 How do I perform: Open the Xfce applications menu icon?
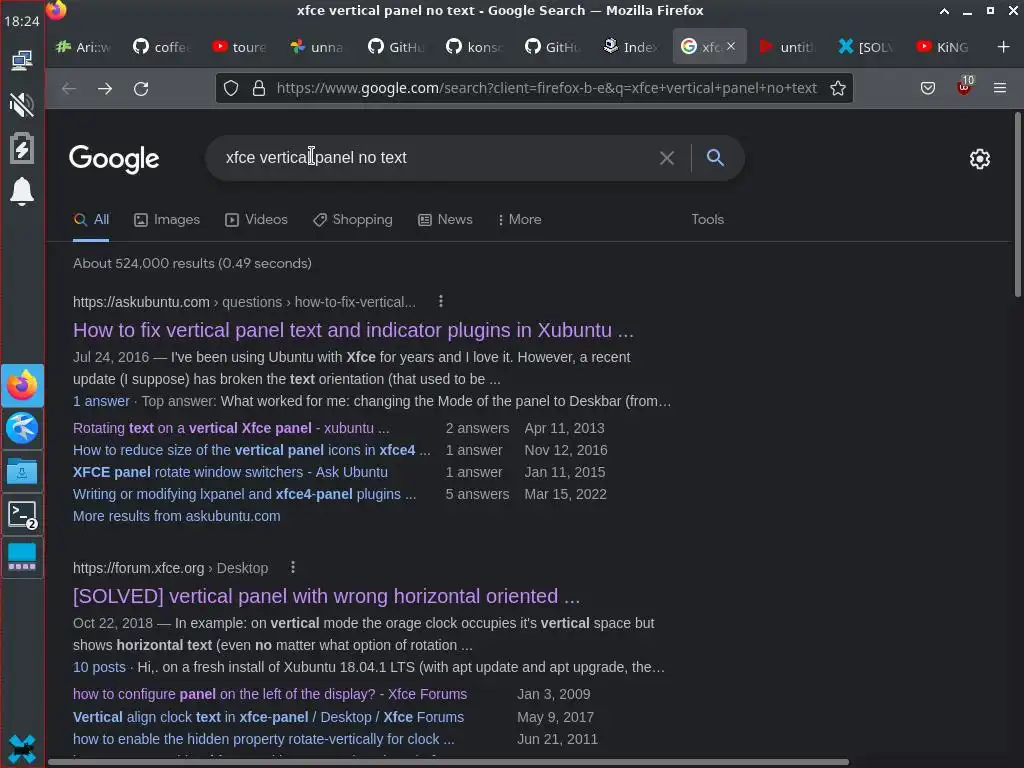click(x=22, y=748)
